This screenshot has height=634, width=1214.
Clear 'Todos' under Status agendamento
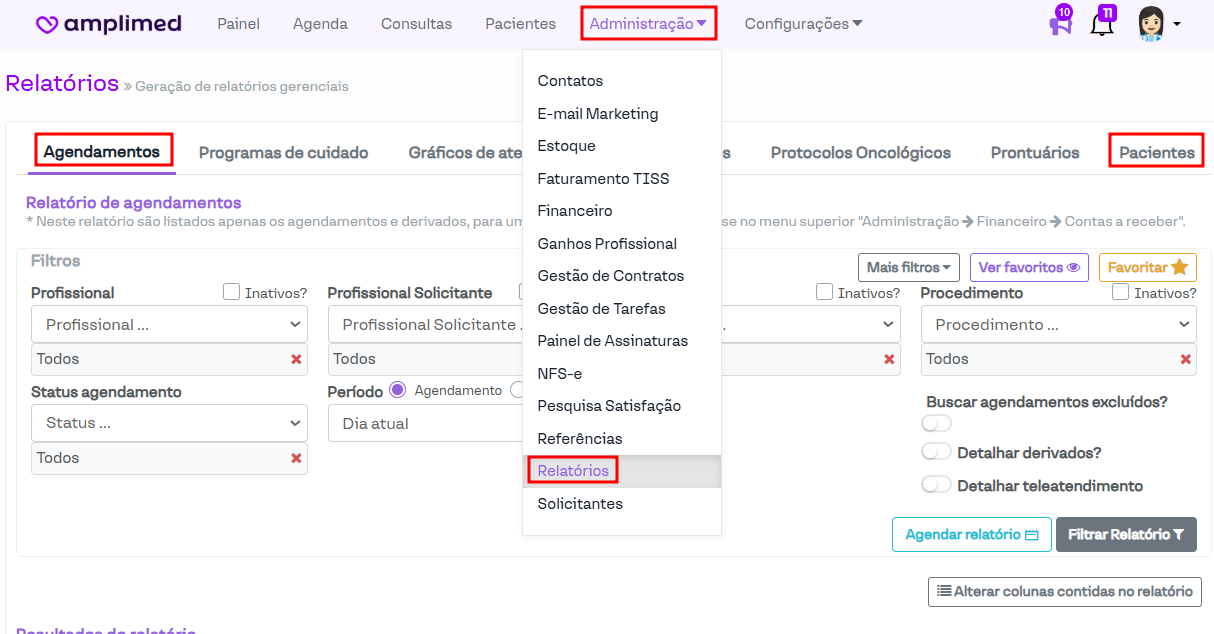tap(296, 458)
